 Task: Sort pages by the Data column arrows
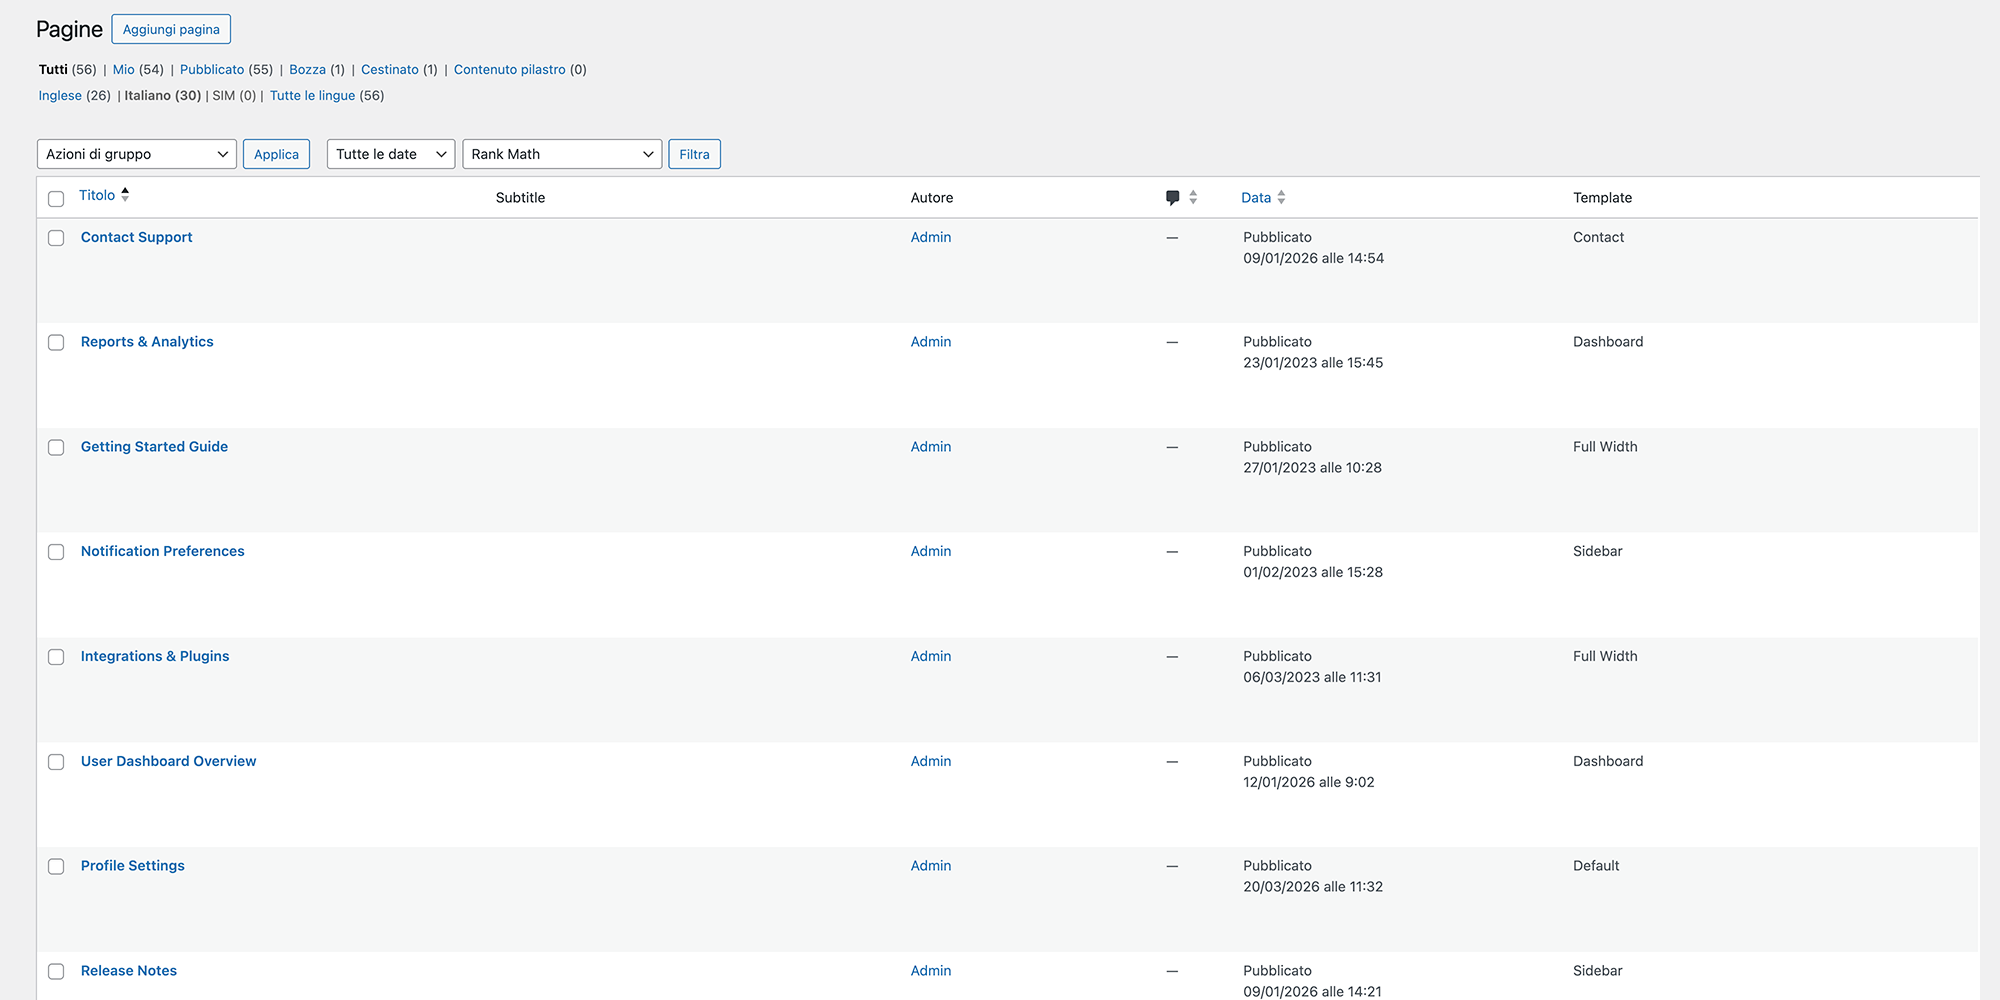[x=1283, y=197]
